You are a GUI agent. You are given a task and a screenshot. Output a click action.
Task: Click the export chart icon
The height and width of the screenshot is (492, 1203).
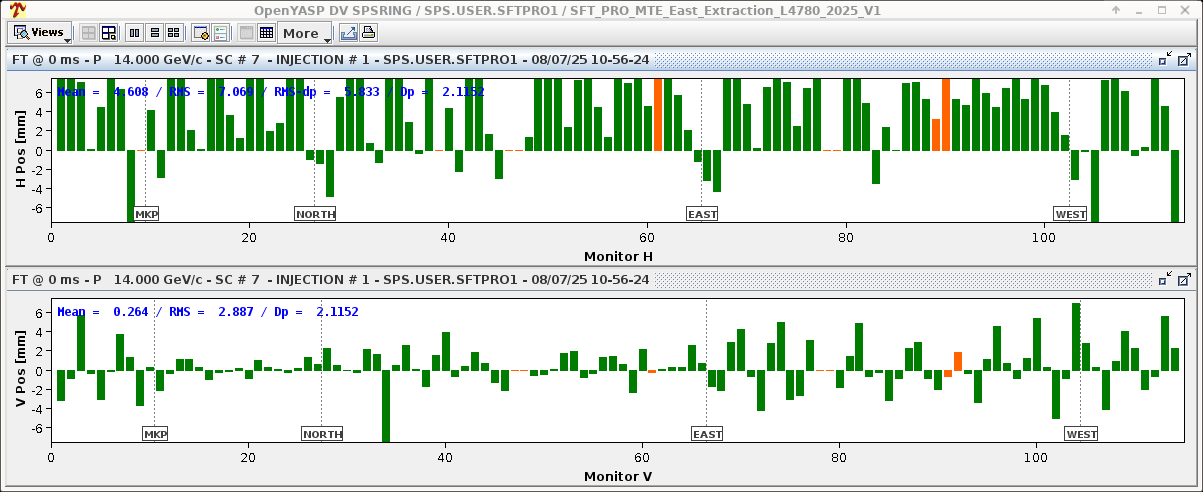[348, 33]
